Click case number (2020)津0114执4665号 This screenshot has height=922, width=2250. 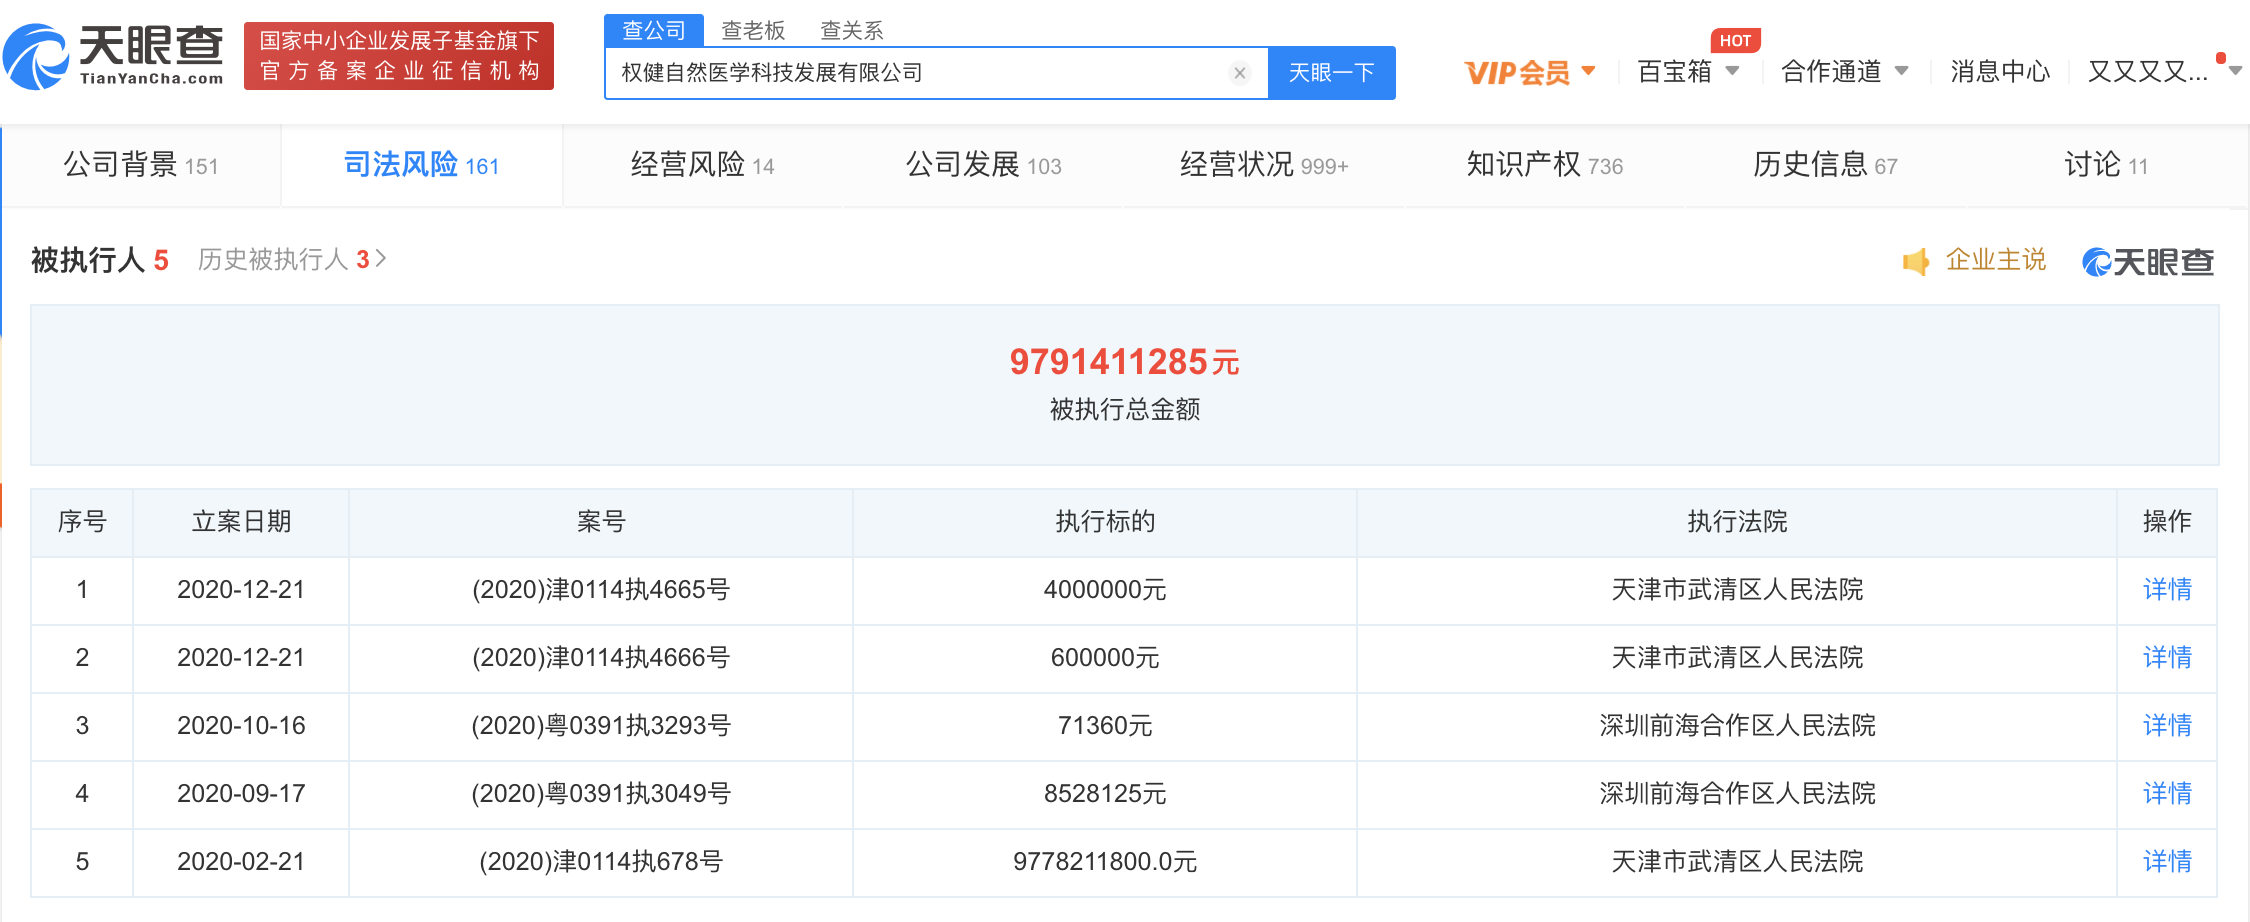(x=601, y=590)
